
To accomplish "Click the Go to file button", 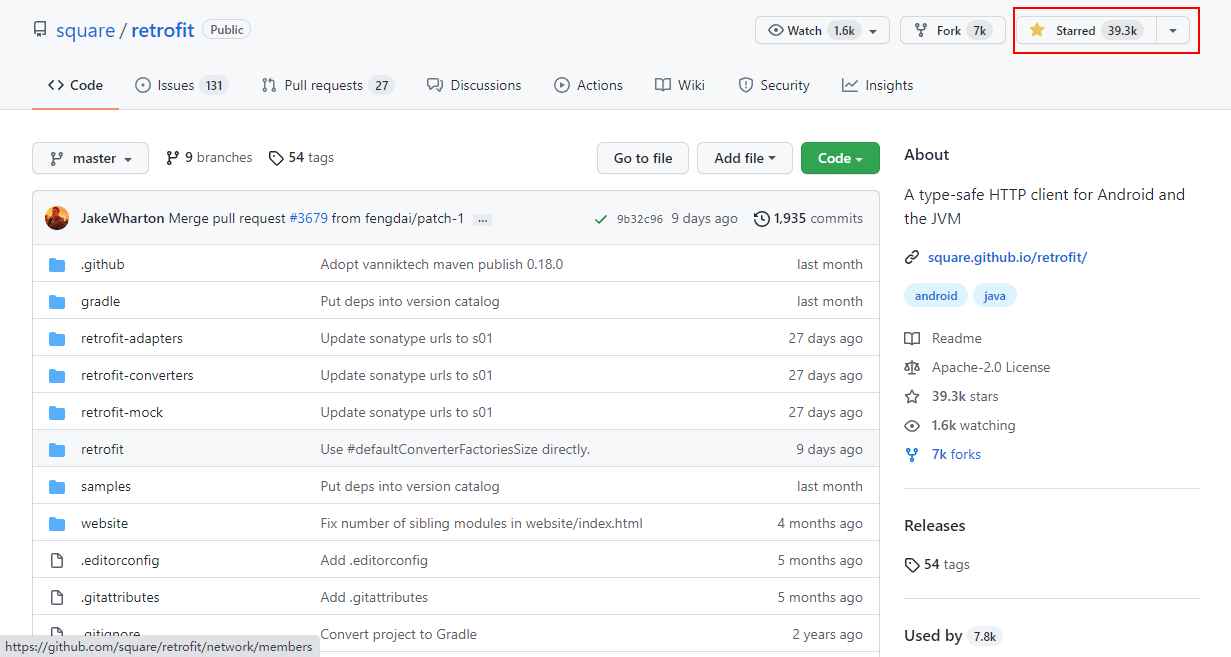I will coord(643,158).
